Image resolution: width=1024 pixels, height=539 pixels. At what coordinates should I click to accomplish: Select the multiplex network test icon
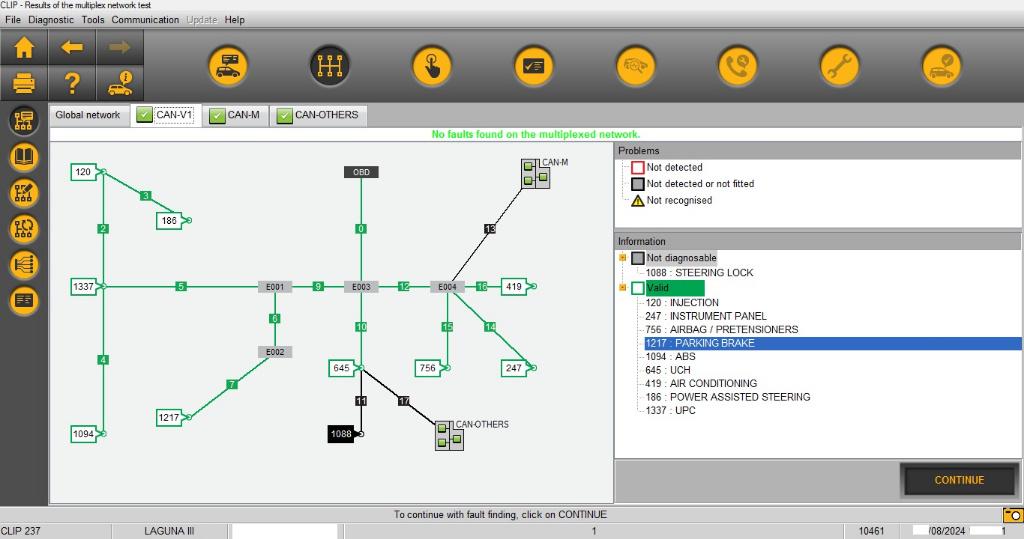(x=330, y=66)
